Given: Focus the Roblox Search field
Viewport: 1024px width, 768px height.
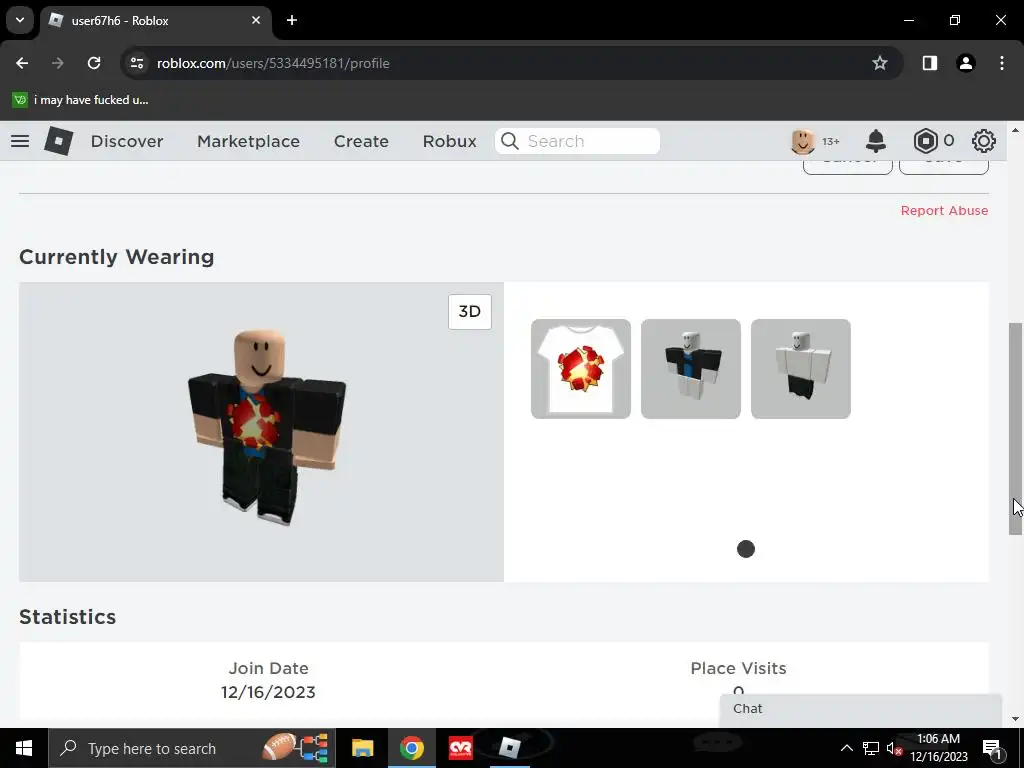Looking at the screenshot, I should (x=577, y=141).
